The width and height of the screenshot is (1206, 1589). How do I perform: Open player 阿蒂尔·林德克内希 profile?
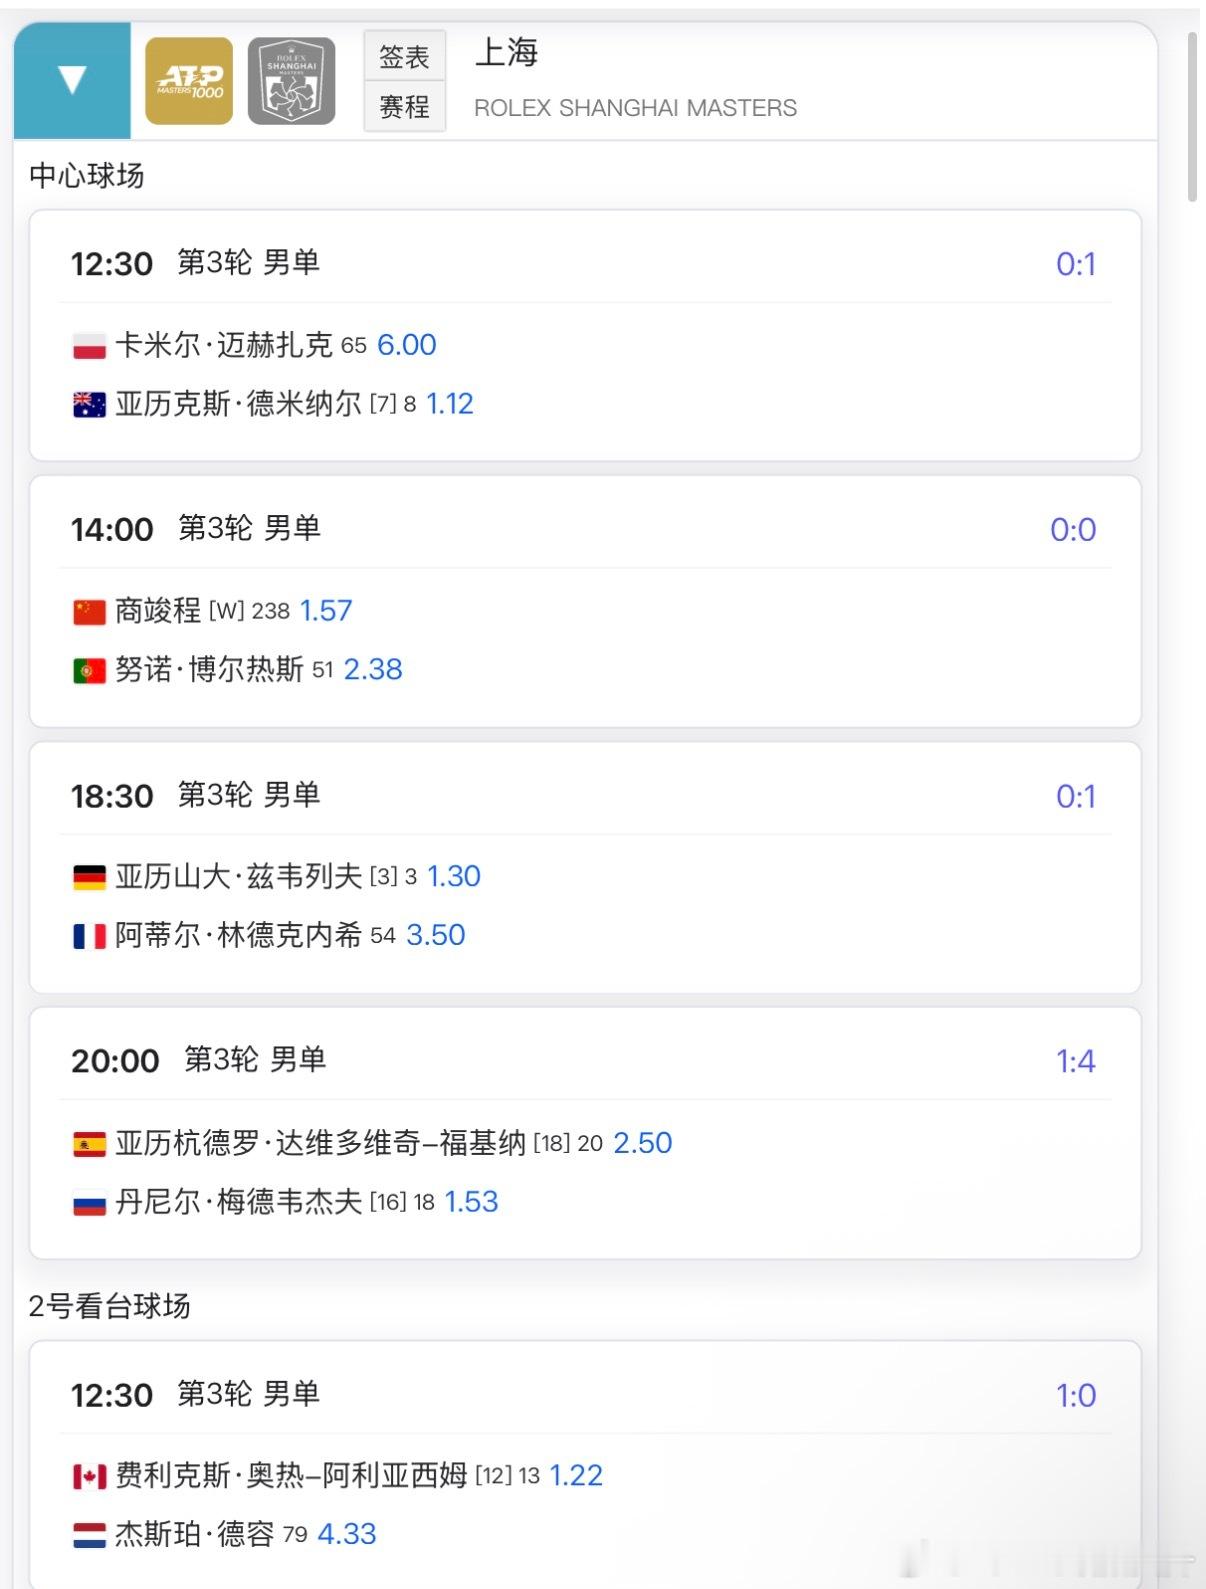pyautogui.click(x=238, y=935)
